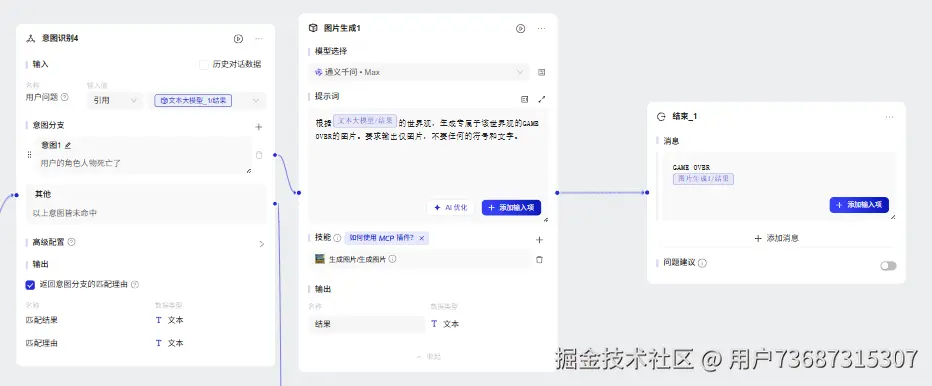
Task: Open more options menu of 结束_1 node
Action: click(889, 117)
